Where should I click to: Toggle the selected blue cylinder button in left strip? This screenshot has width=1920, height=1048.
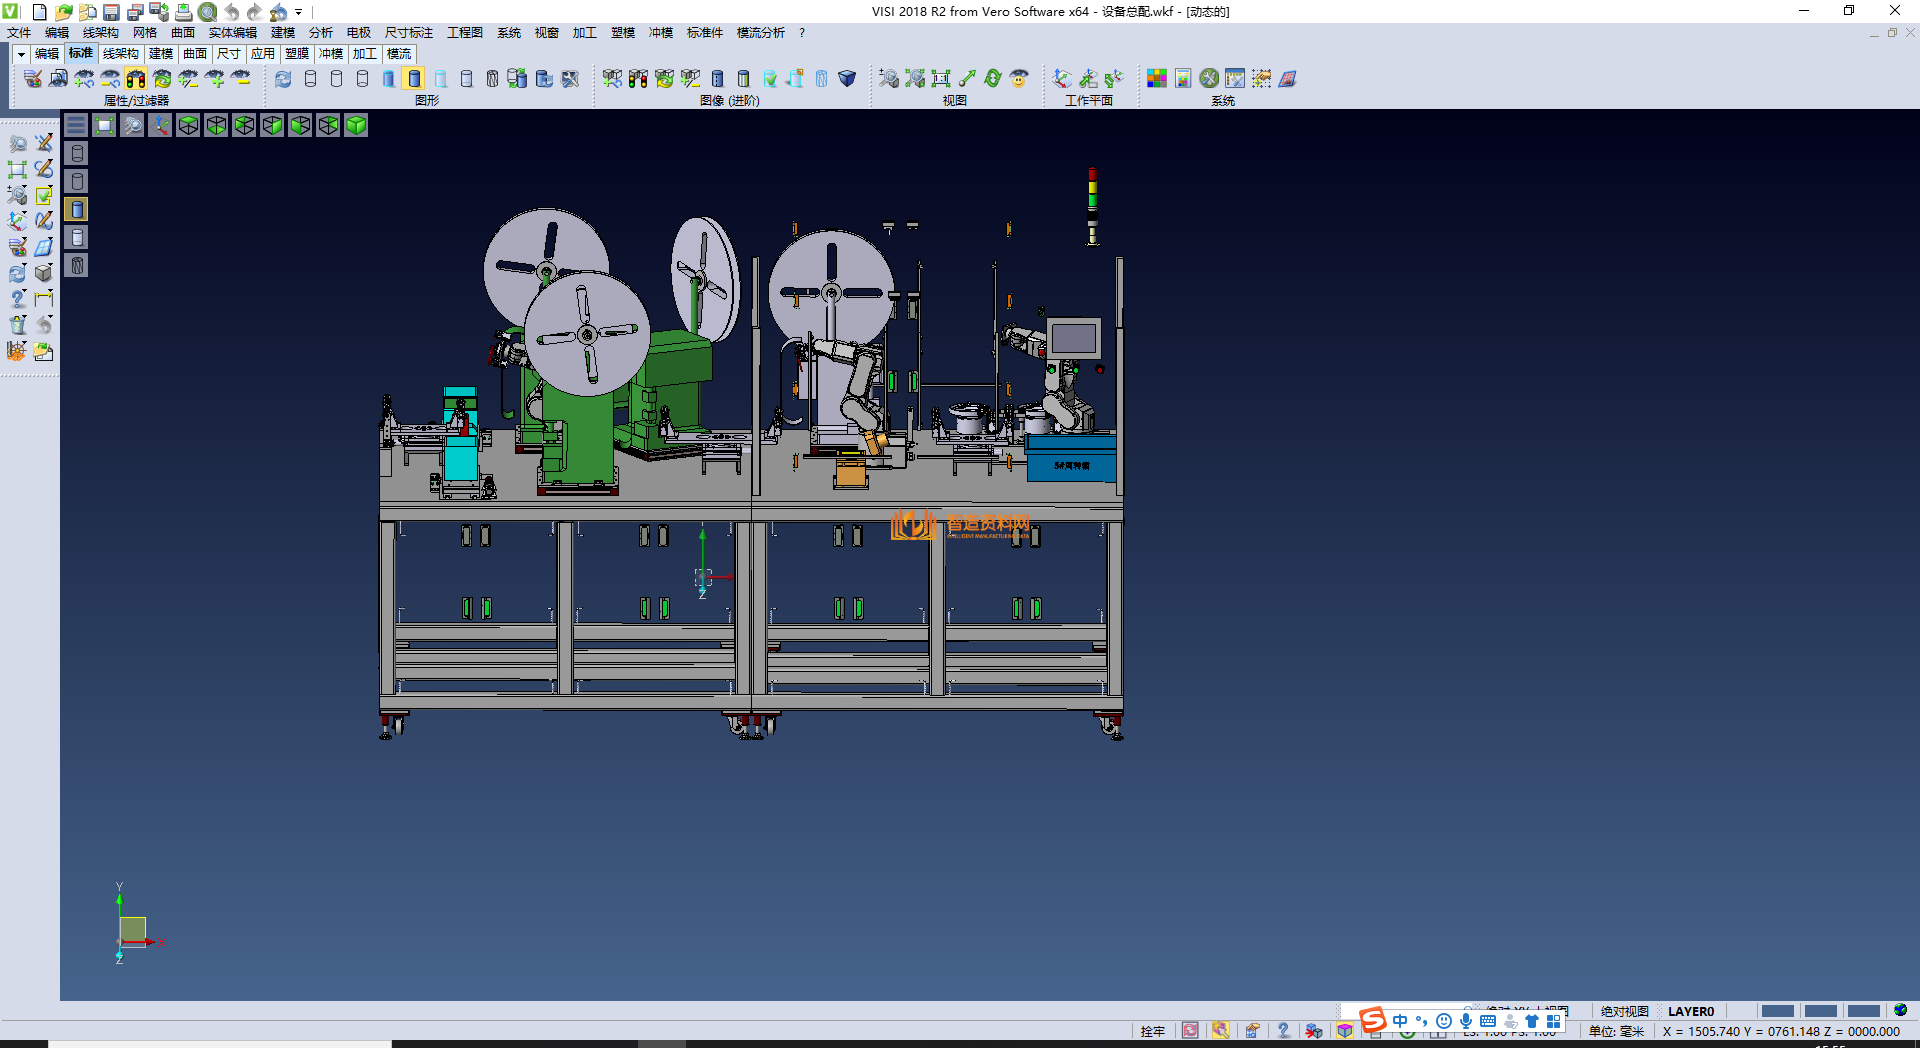click(x=77, y=209)
